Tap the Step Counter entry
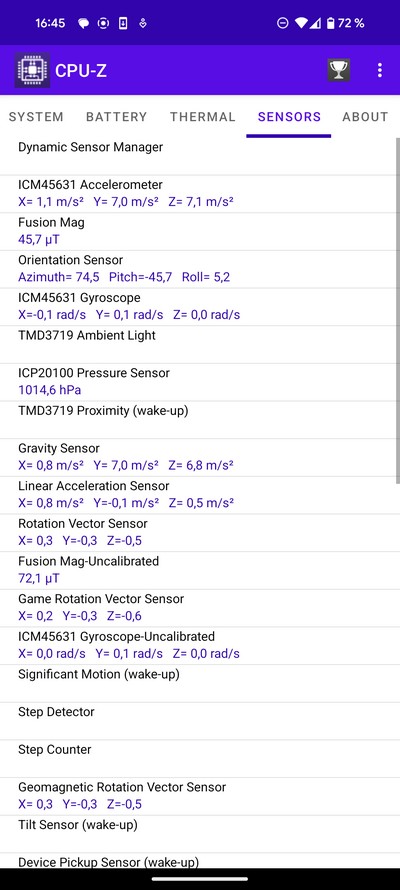This screenshot has width=400, height=890. tap(197, 759)
